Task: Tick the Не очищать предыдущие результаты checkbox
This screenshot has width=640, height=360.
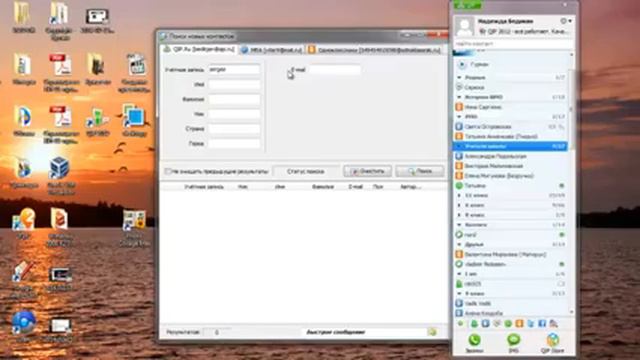Action: pyautogui.click(x=168, y=171)
